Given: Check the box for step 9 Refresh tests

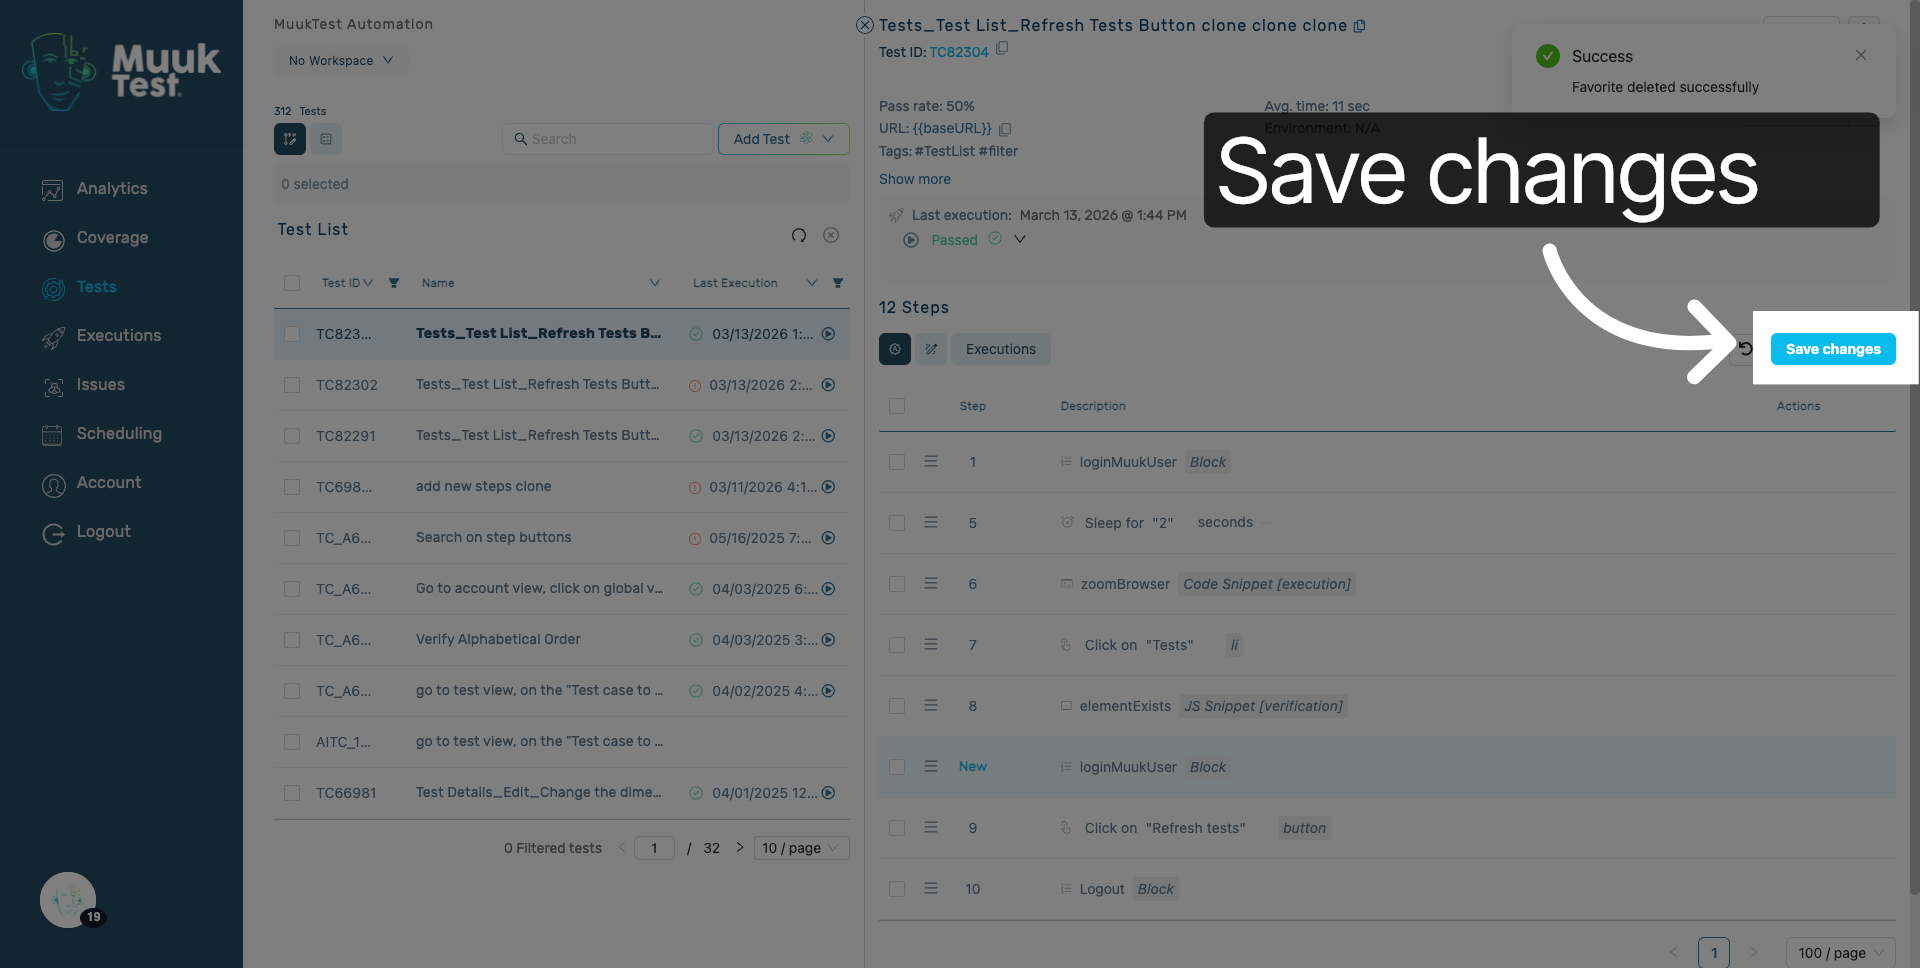Looking at the screenshot, I should 897,828.
